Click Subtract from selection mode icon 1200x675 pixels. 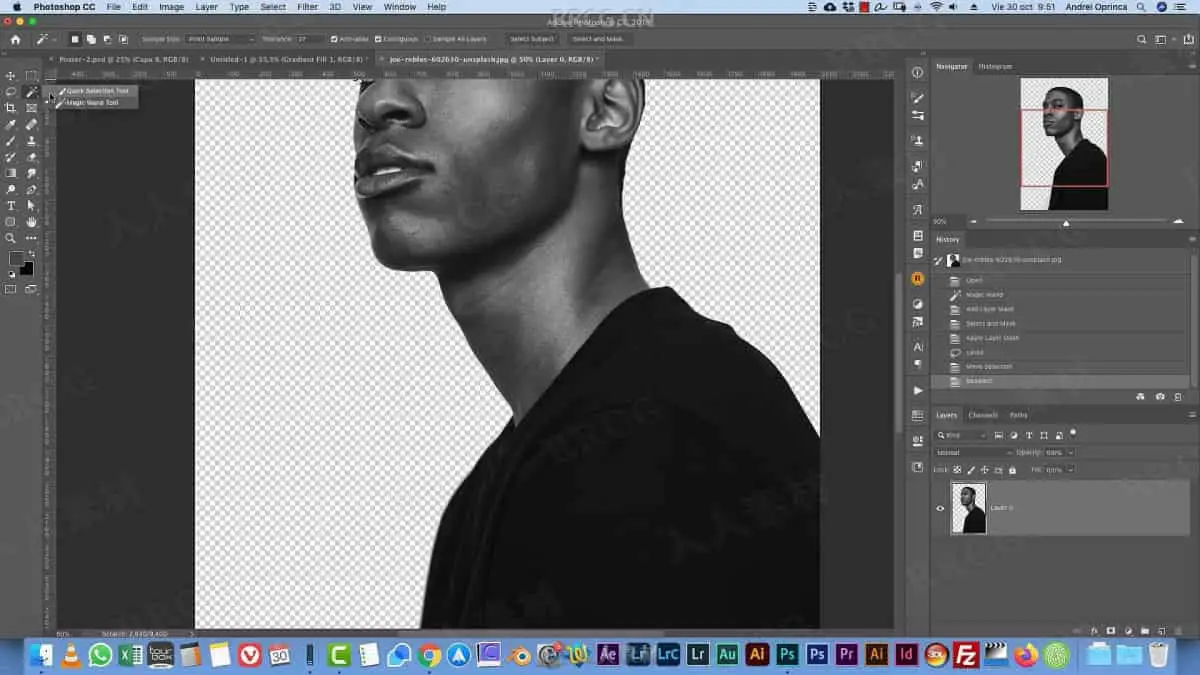(107, 39)
